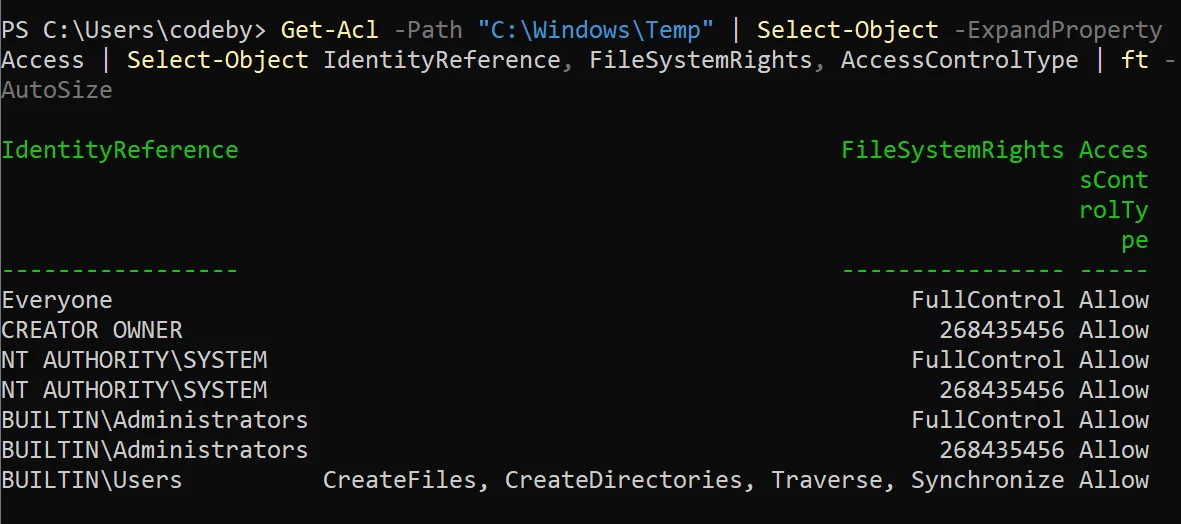Screen dimensions: 1181x524
Task: Click the Synchronize permission text
Action: 987,480
